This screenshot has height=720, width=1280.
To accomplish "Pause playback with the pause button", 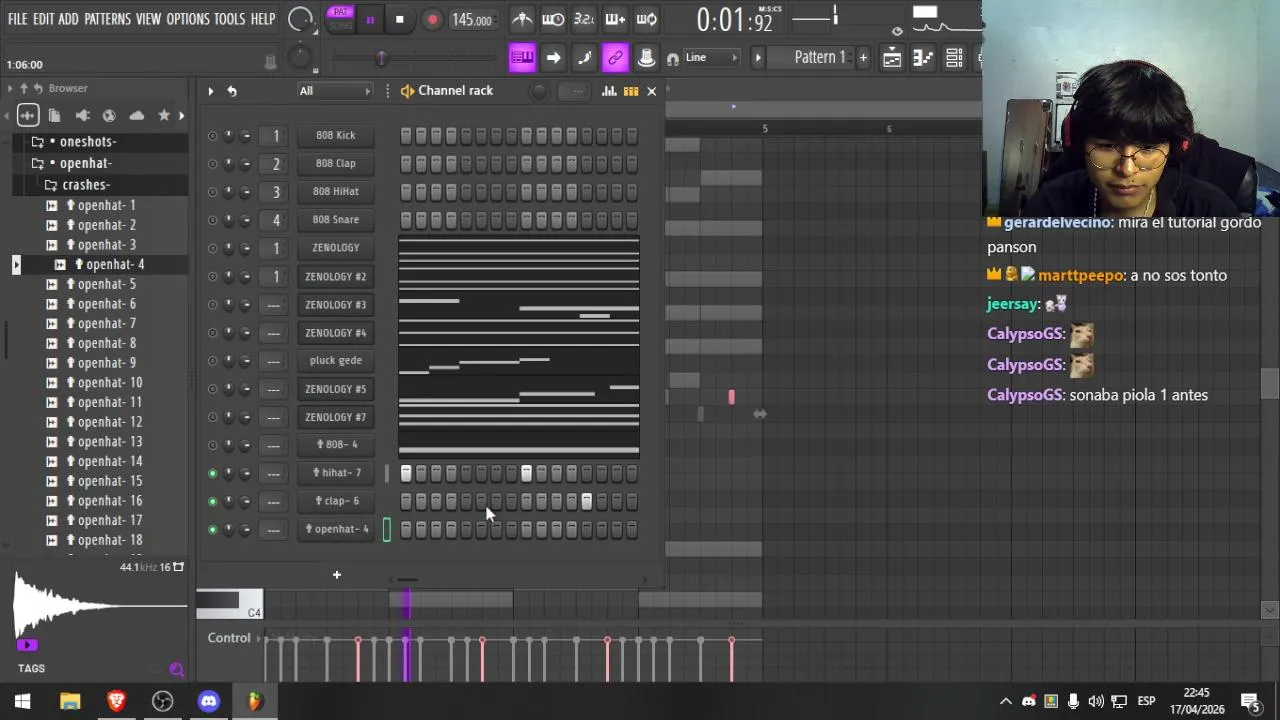I will click(370, 20).
